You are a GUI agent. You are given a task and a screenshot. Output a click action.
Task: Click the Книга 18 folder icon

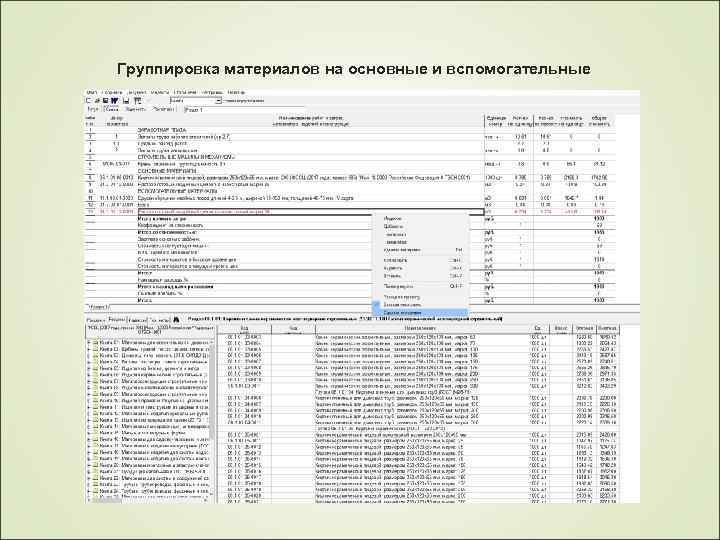click(x=96, y=452)
